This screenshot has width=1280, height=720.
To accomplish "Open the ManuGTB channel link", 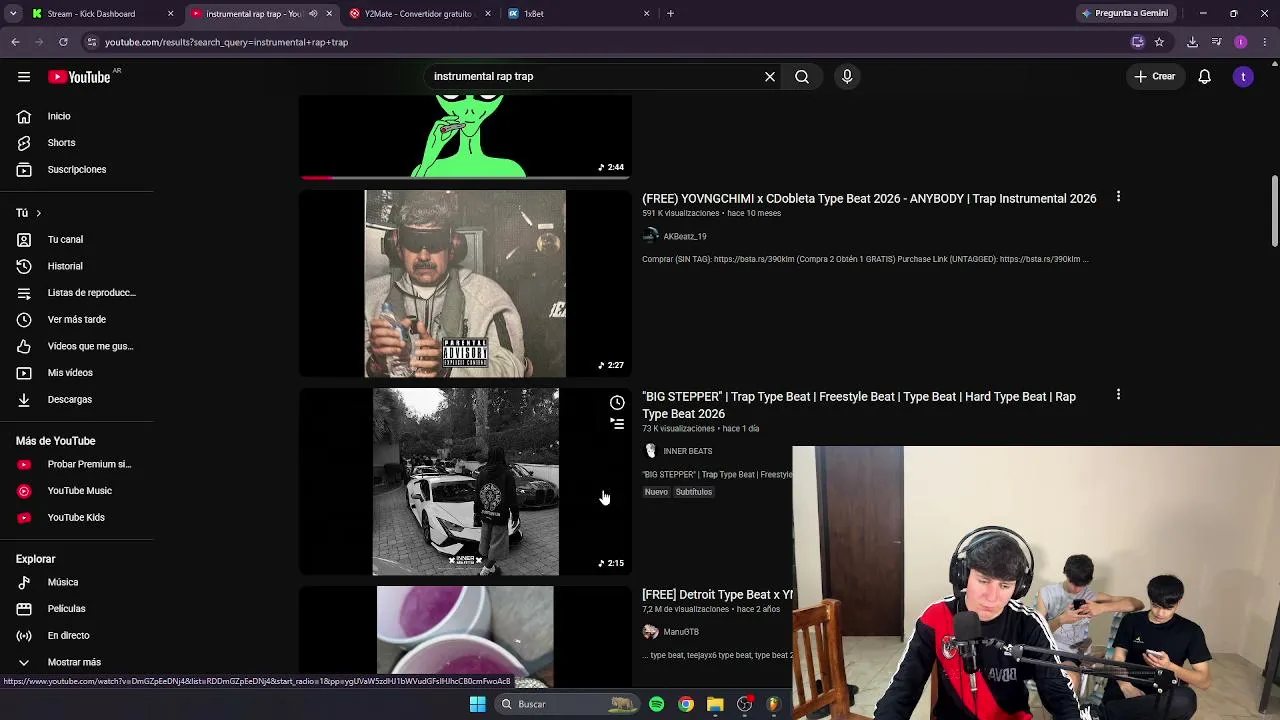I will [680, 632].
